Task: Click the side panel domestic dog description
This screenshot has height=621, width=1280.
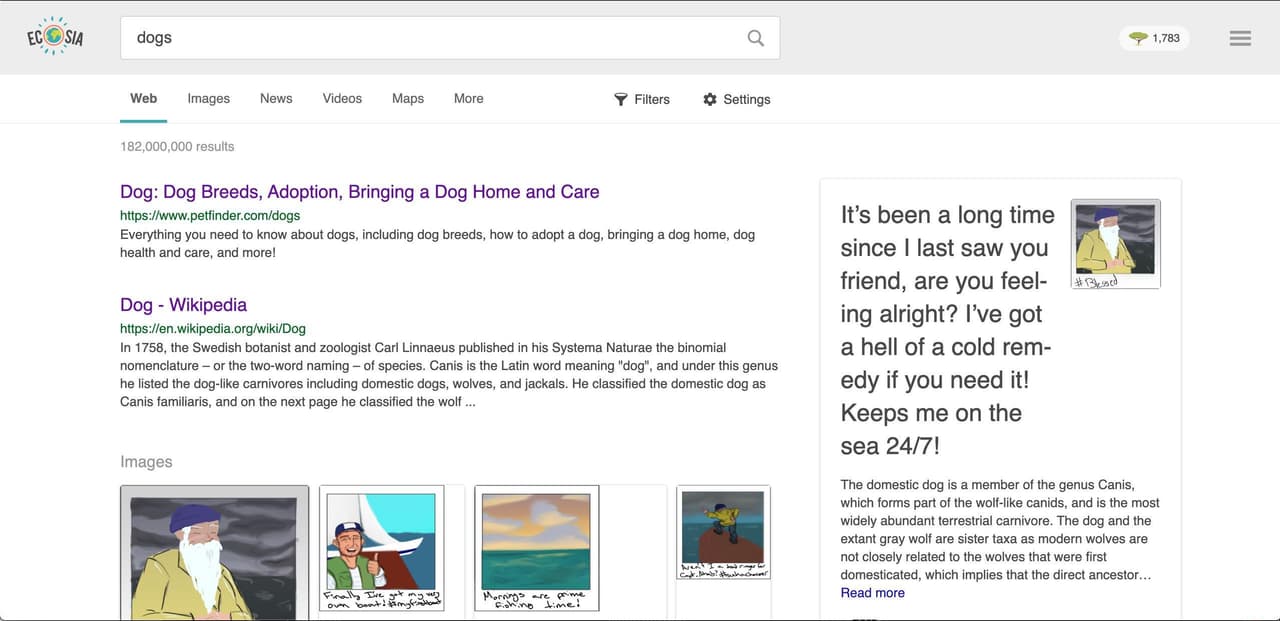Action: pyautogui.click(x=1000, y=529)
